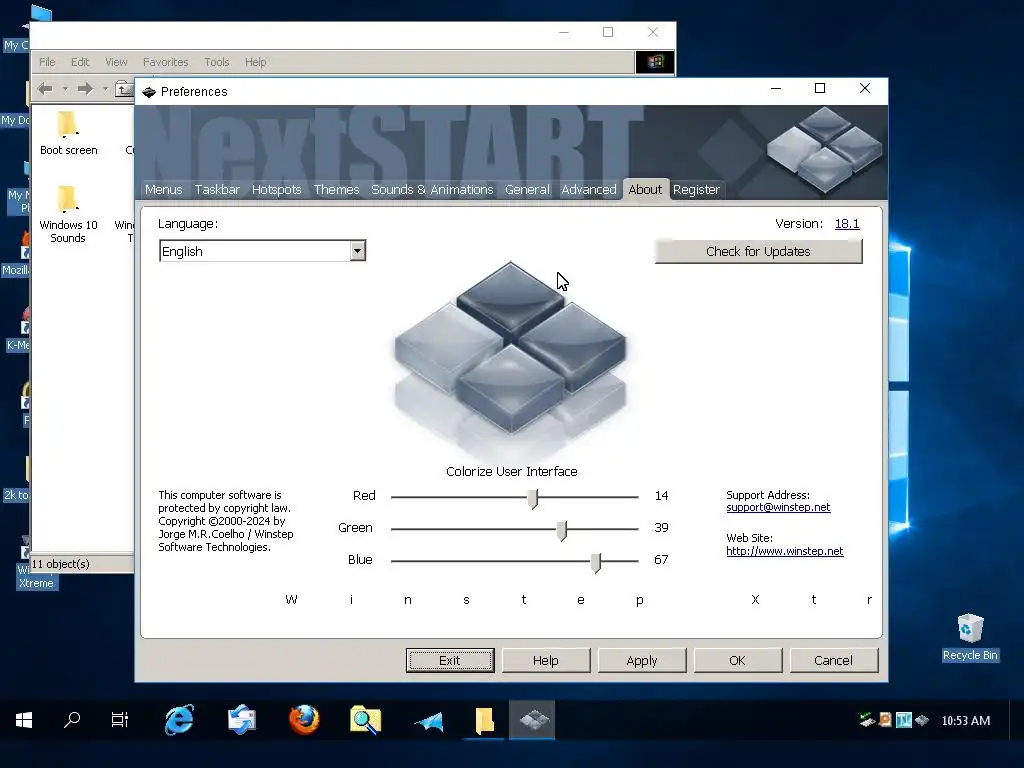Click the OK button

coord(737,660)
